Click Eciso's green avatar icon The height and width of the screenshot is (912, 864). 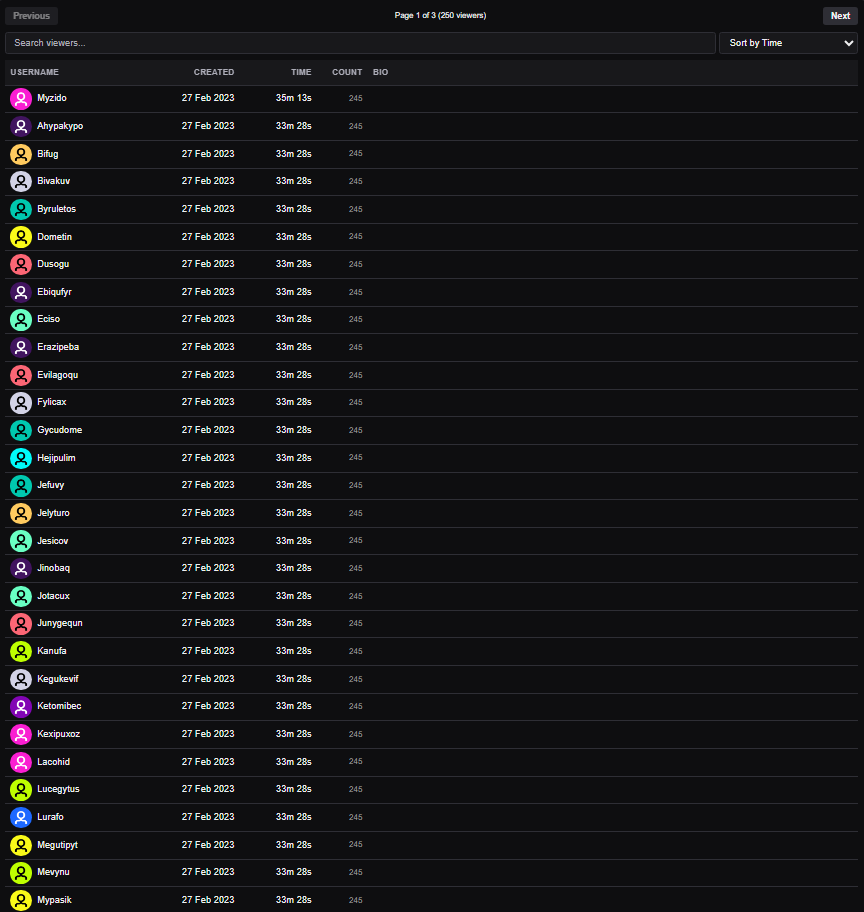[x=21, y=320]
